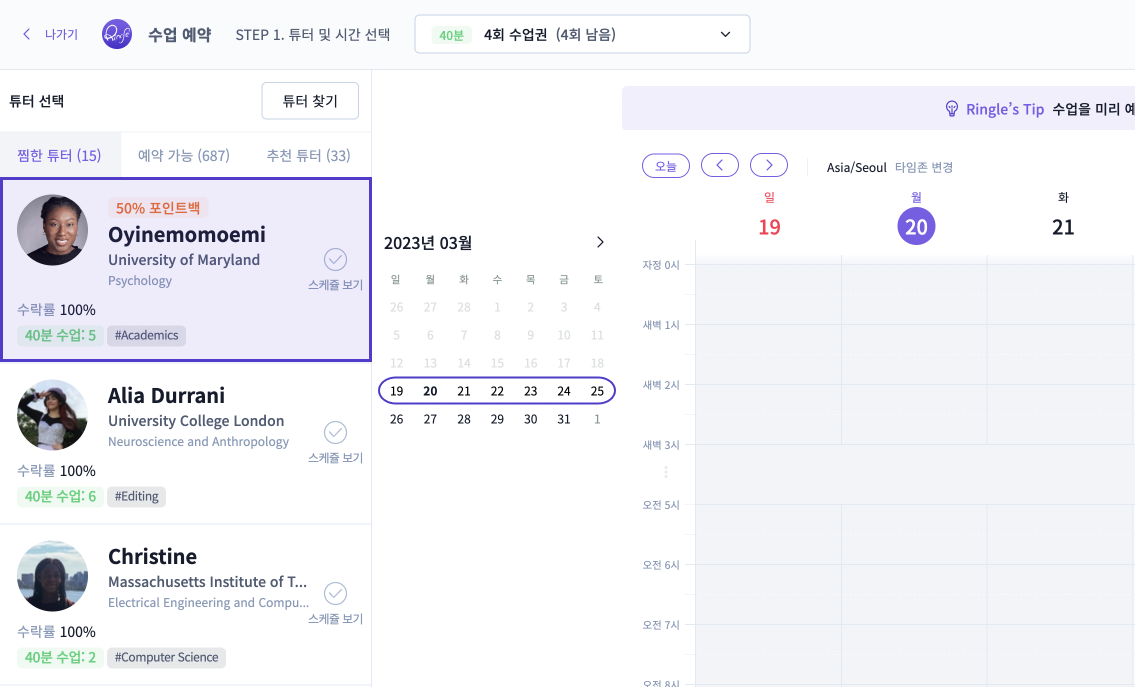Jump to today with 오늘 button

coord(666,166)
